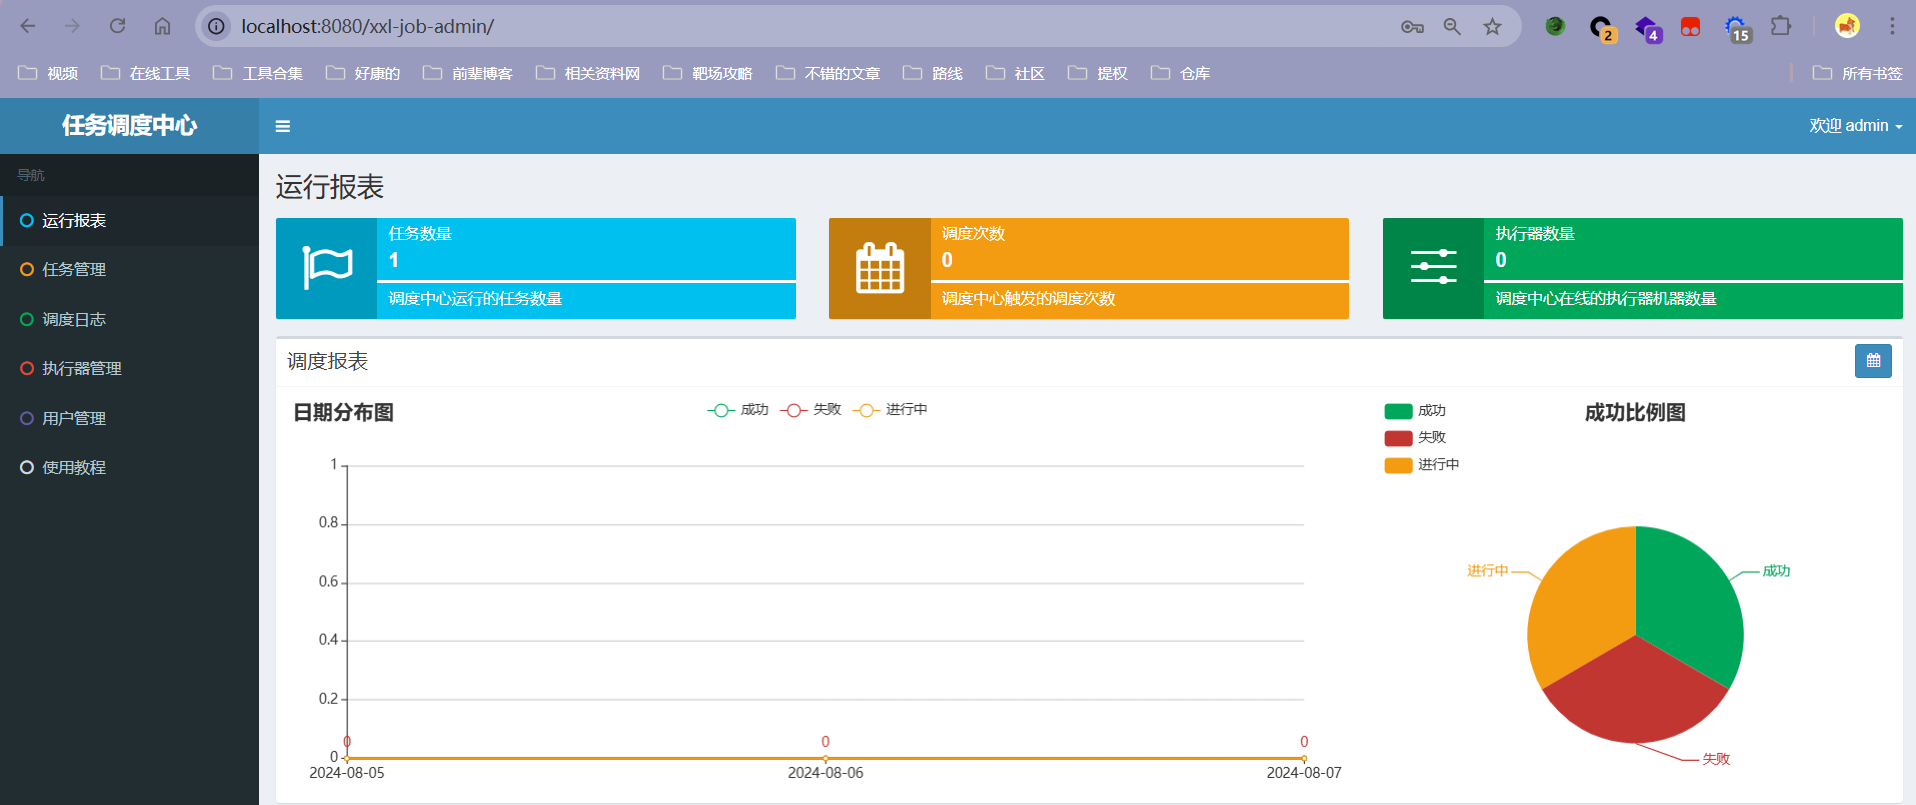
Task: Open the 前辈博客 bookmark folder
Action: click(x=468, y=73)
